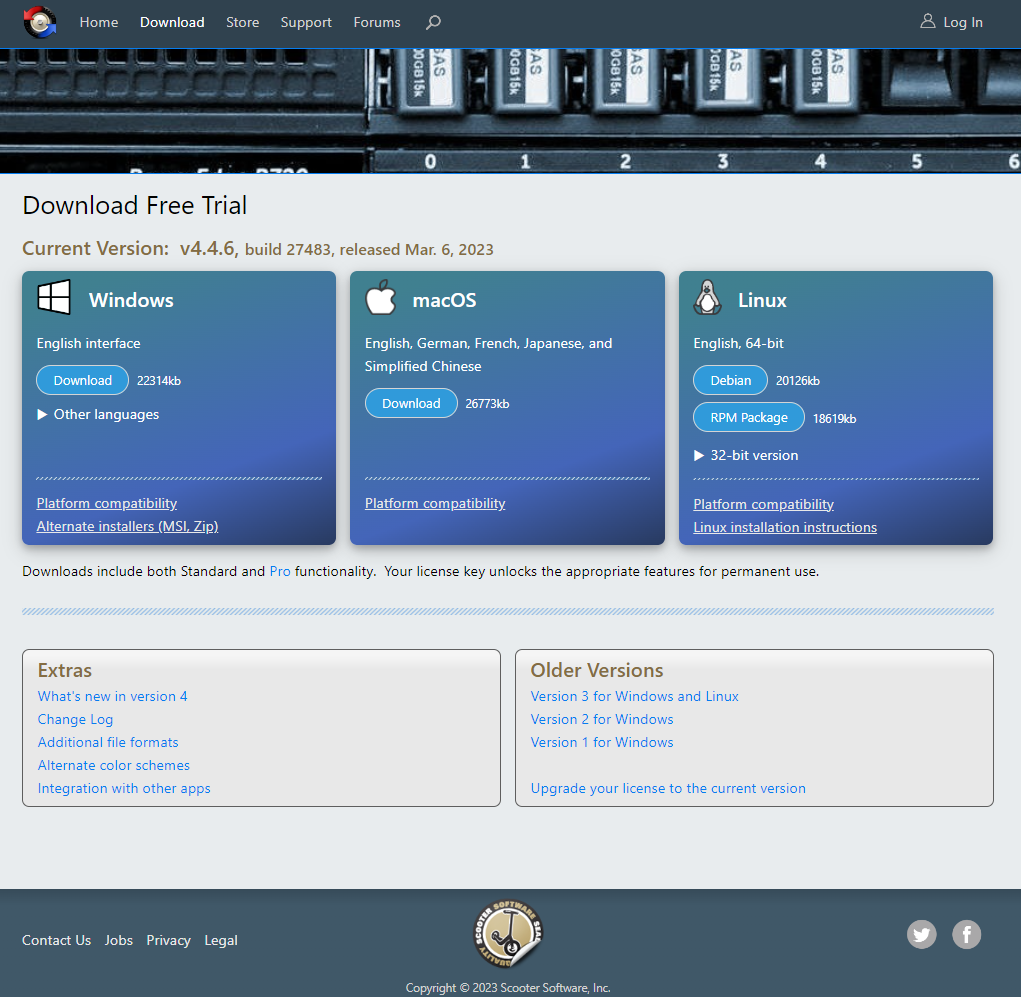Expand the 32-bit version section
Viewport: 1021px width, 997px height.
[x=746, y=455]
